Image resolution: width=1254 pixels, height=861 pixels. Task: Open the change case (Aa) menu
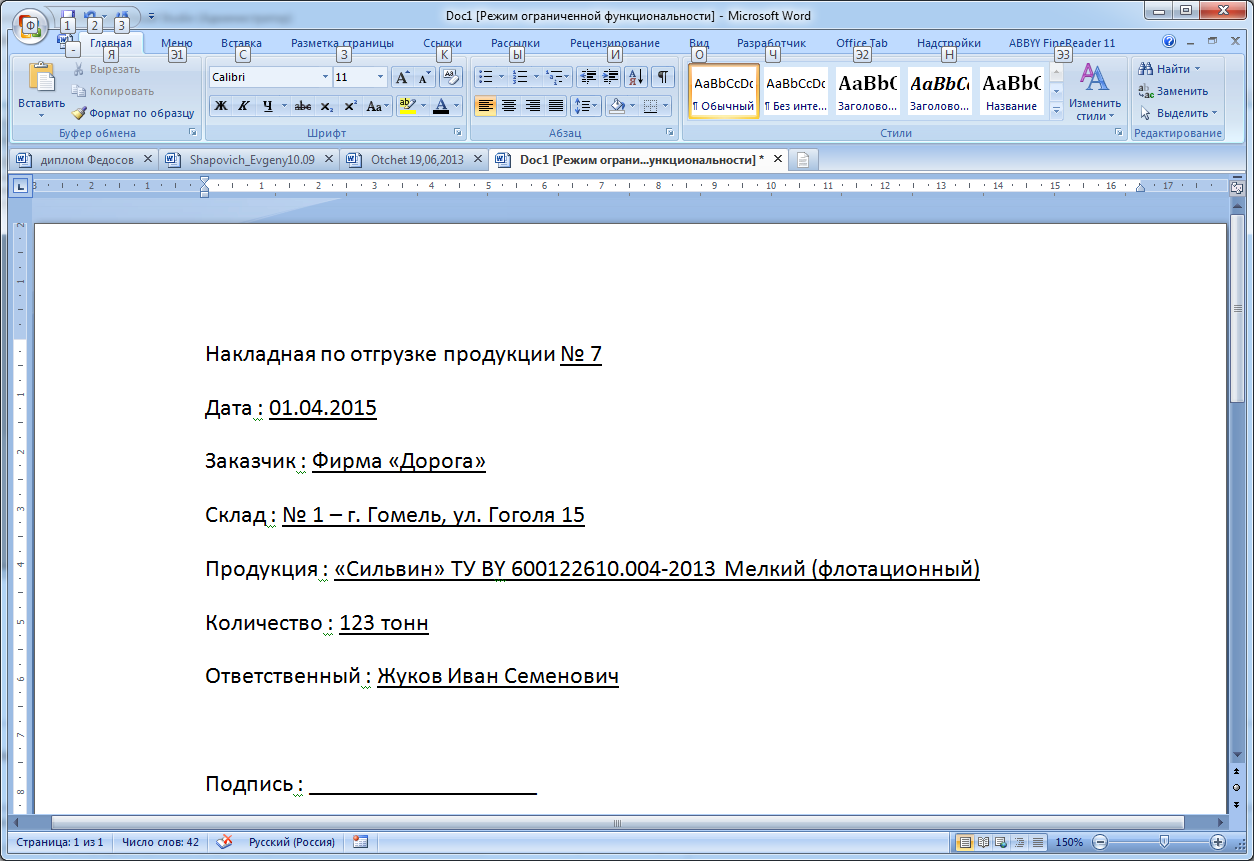coord(377,105)
